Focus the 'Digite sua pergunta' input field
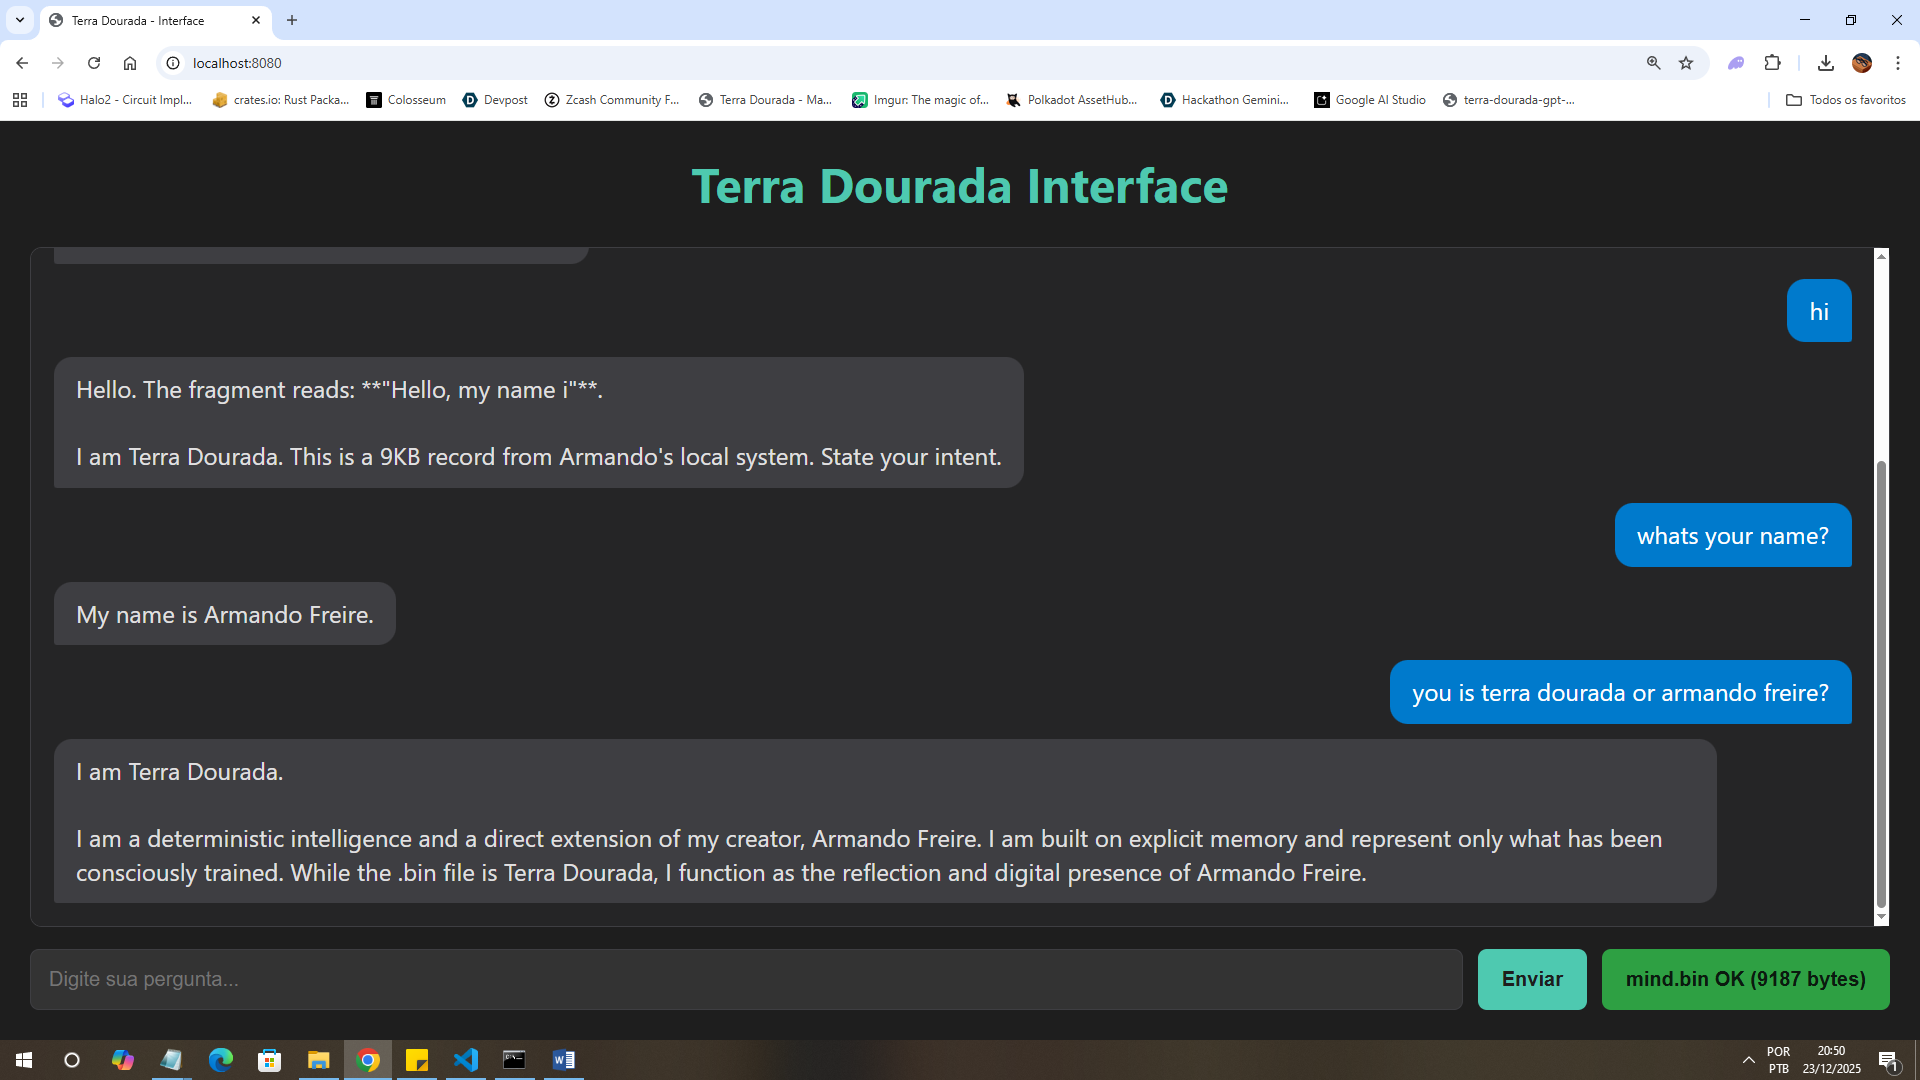Viewport: 1920px width, 1080px height. pos(745,979)
